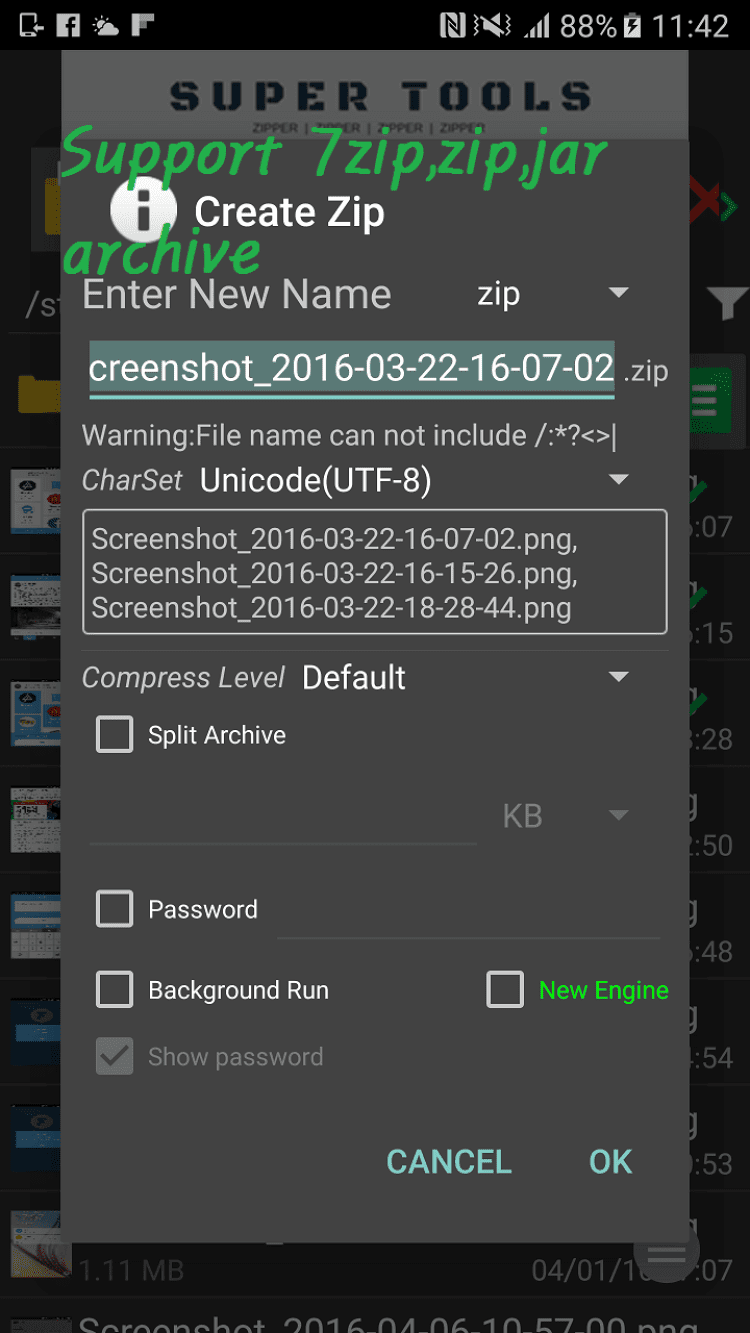Tap the battery icon in status bar
750x1333 pixels.
pyautogui.click(x=632, y=25)
